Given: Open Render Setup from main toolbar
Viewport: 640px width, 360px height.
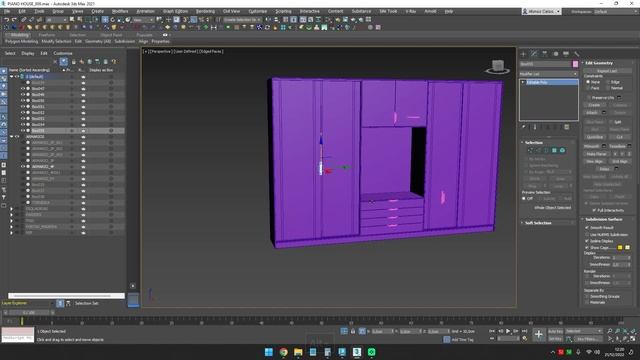Looking at the screenshot, I should 338,19.
